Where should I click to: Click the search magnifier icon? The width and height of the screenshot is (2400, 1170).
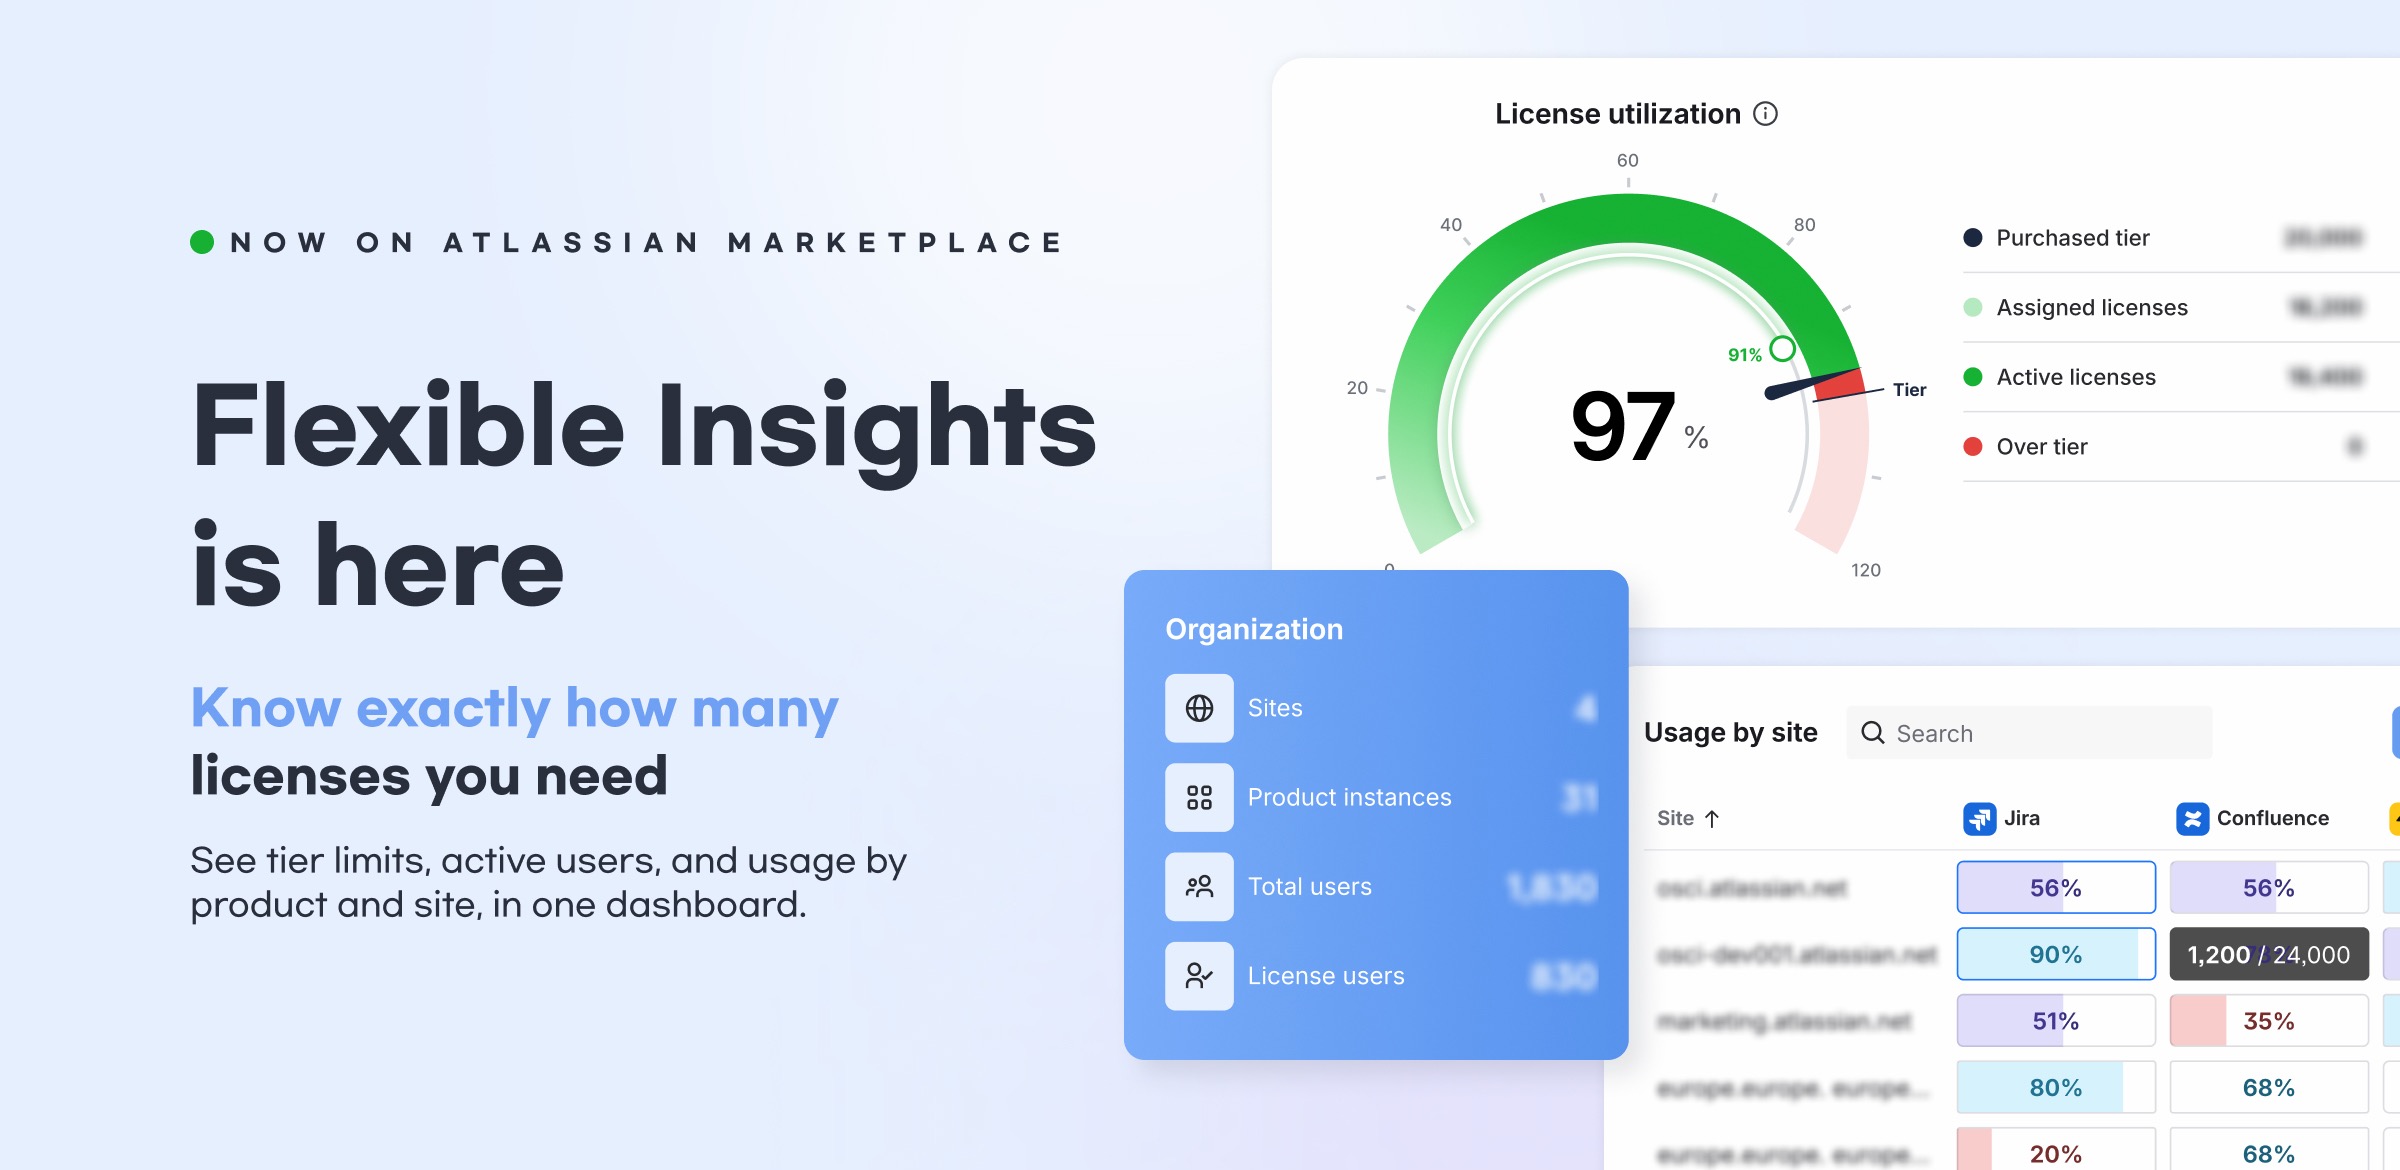tap(1872, 733)
